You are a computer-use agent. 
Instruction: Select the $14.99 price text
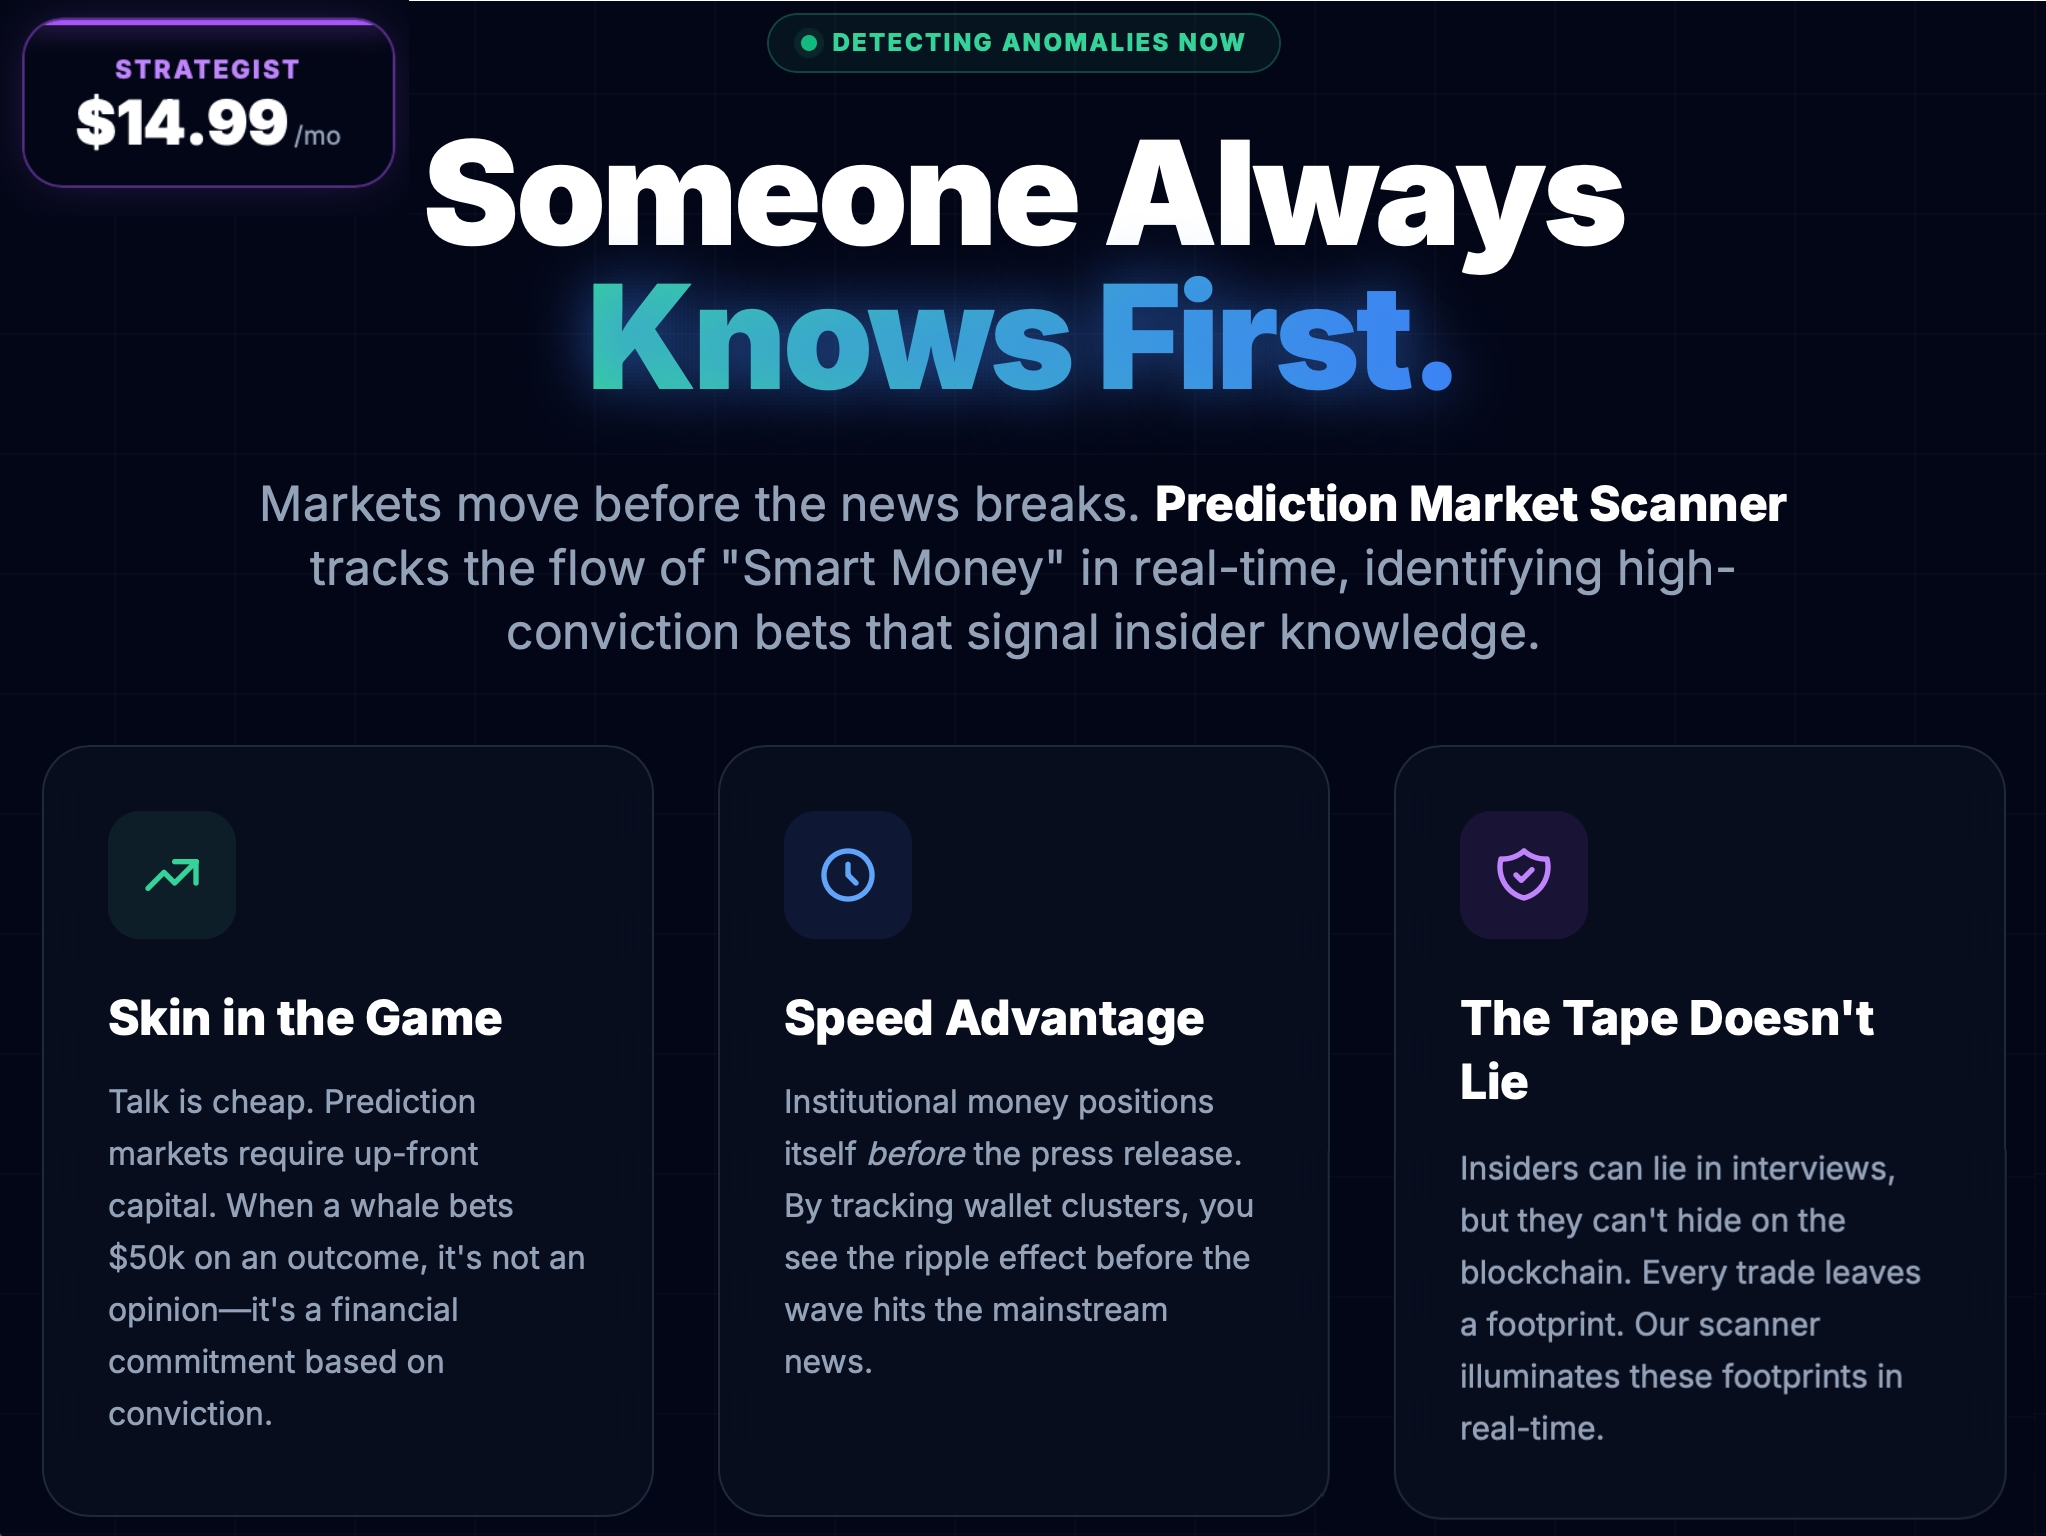182,123
